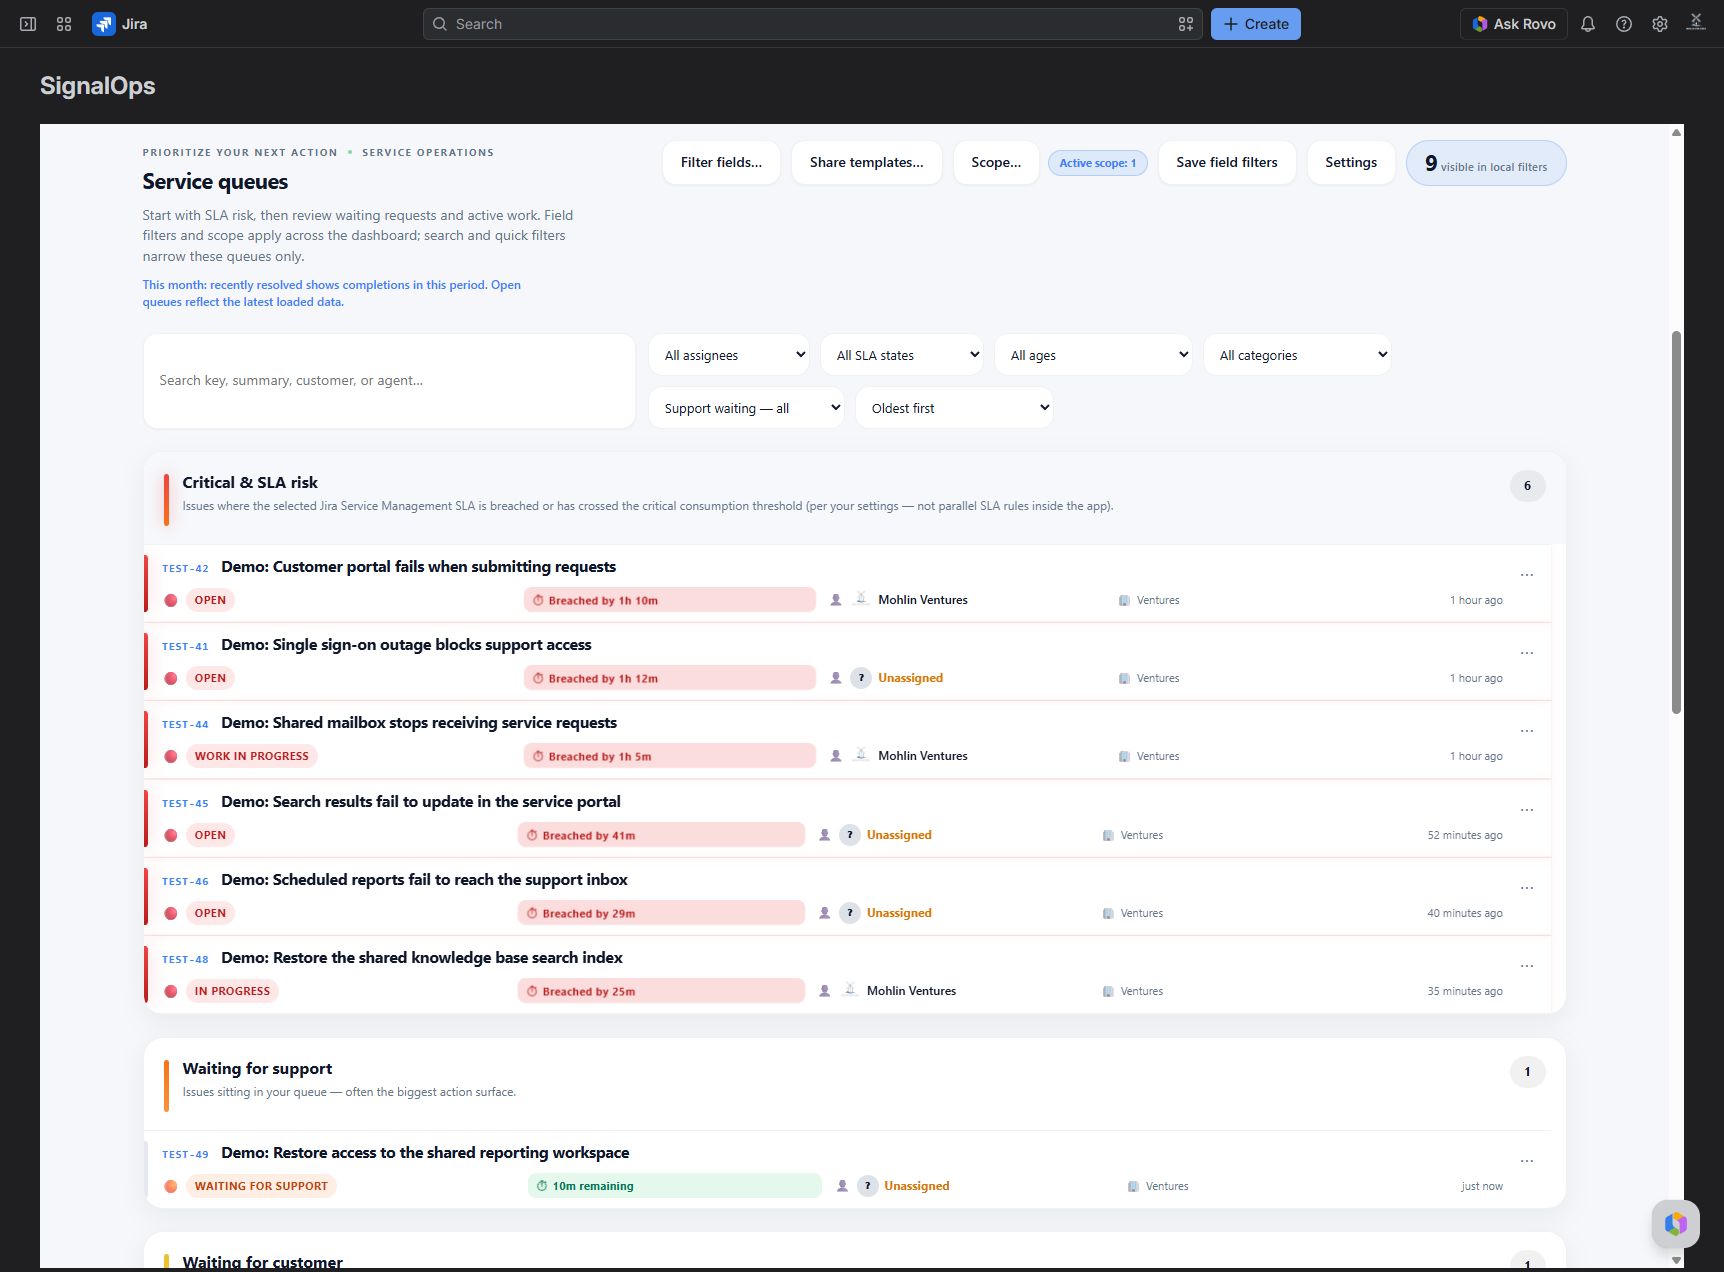This screenshot has width=1724, height=1272.
Task: Click the Jira logo icon
Action: (x=104, y=24)
